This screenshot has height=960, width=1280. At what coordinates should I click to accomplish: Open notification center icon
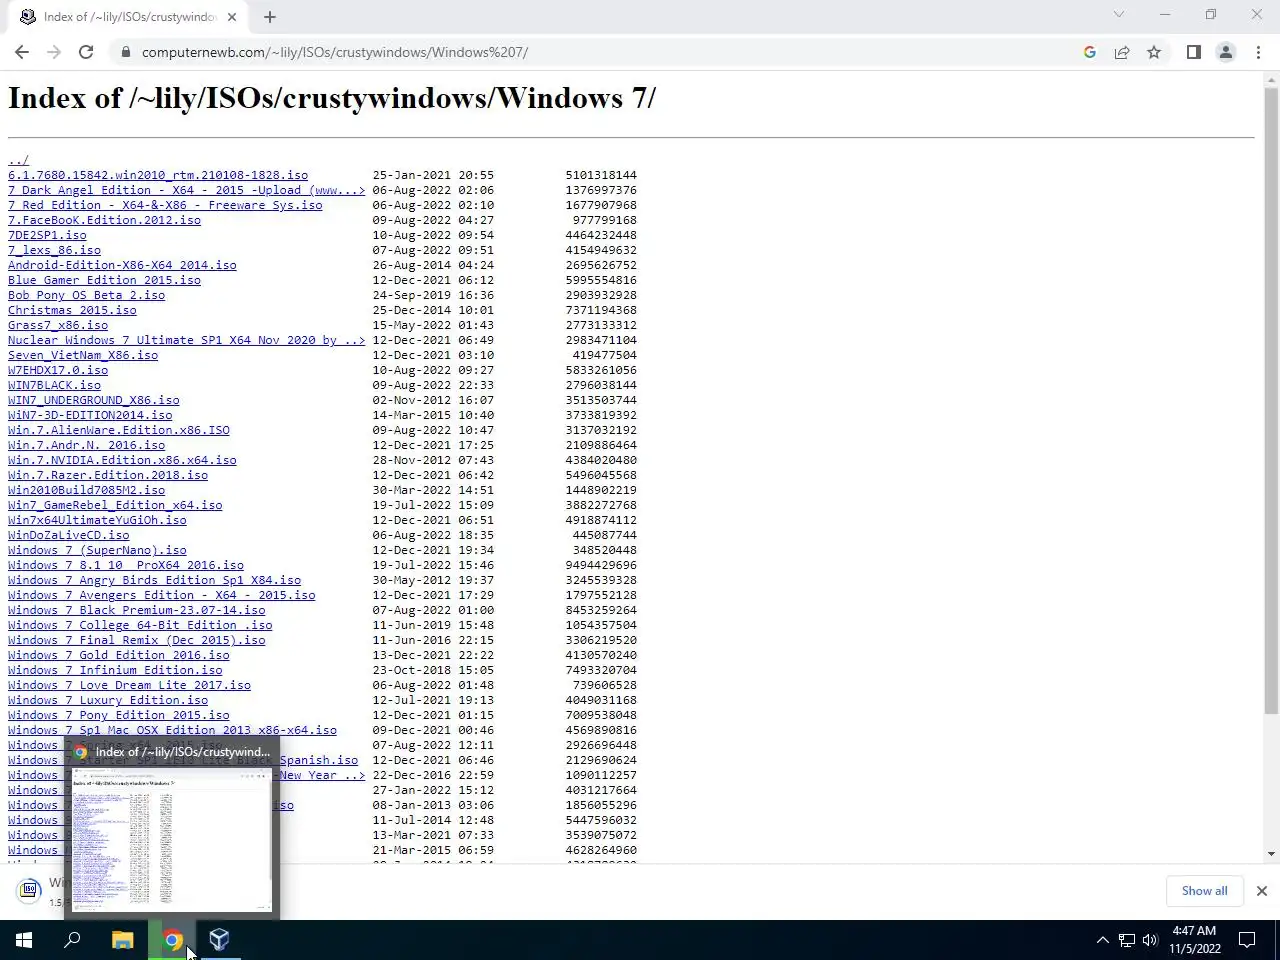(1247, 940)
